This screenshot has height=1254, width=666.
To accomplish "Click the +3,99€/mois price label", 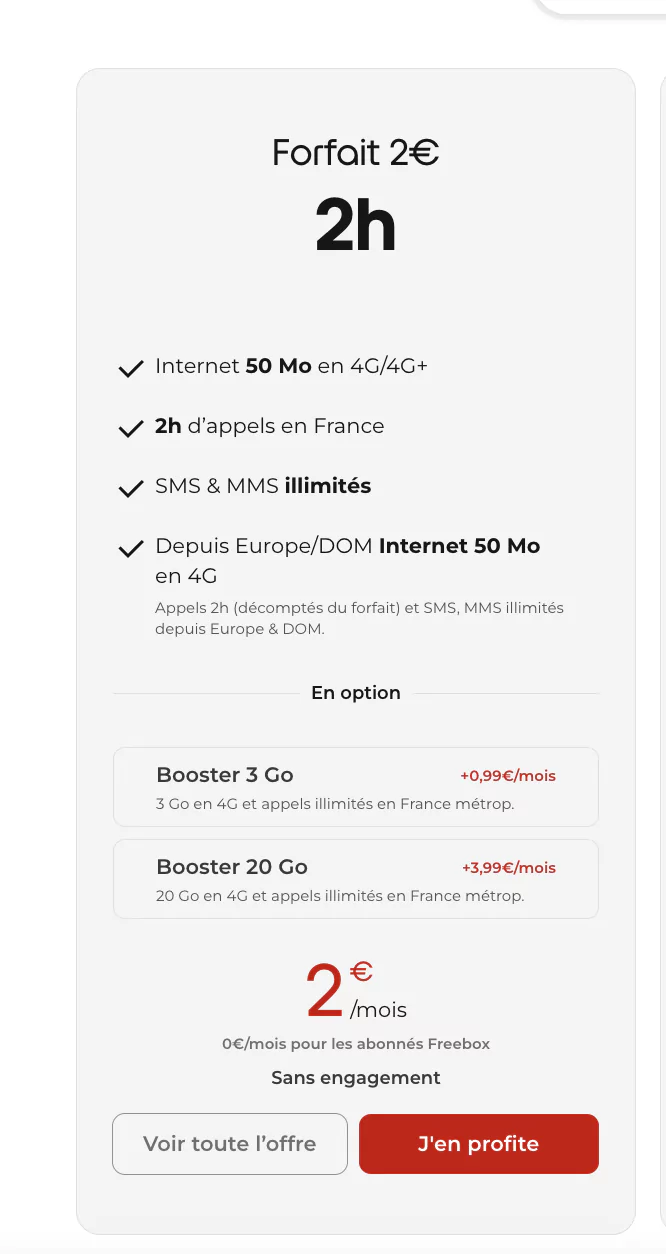I will [508, 868].
